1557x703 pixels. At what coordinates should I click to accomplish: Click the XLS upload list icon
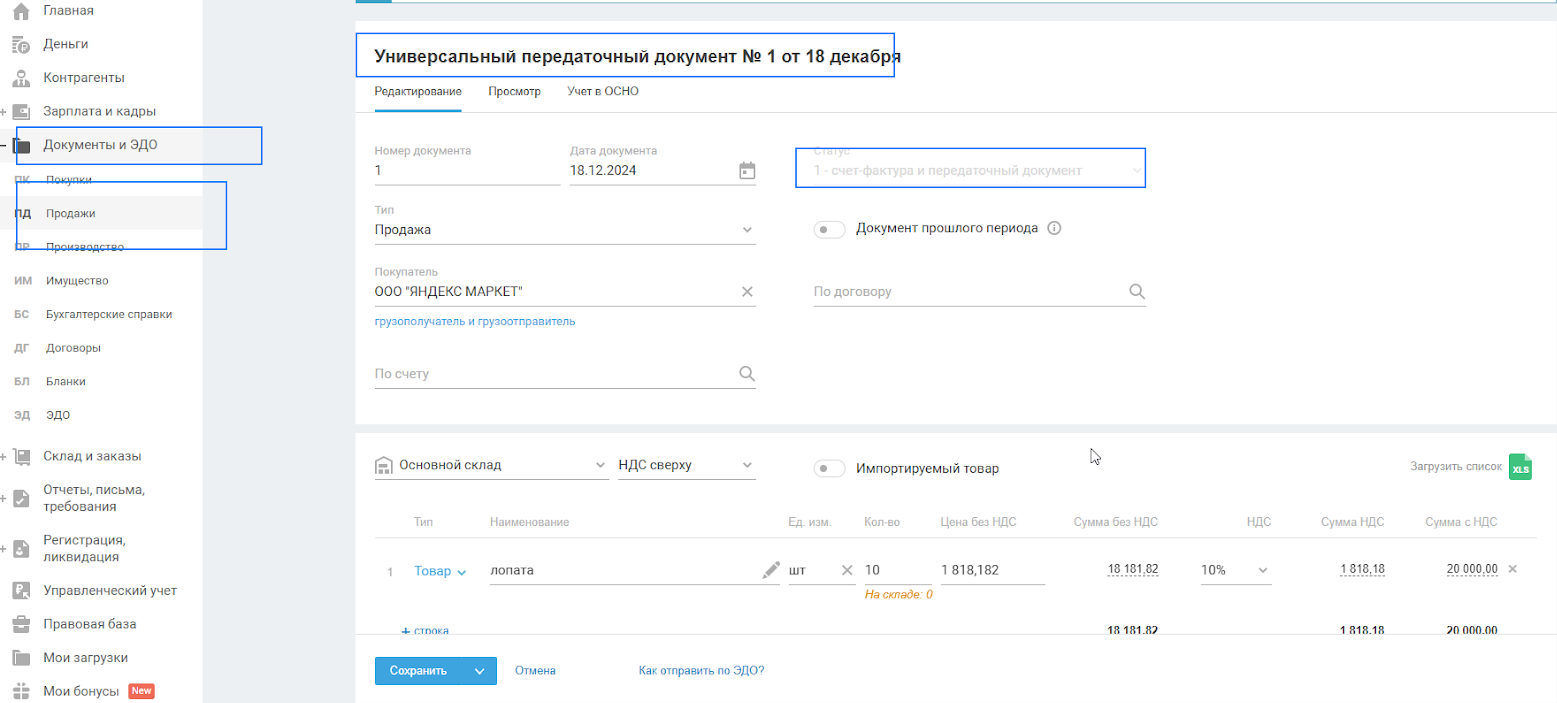point(1520,467)
